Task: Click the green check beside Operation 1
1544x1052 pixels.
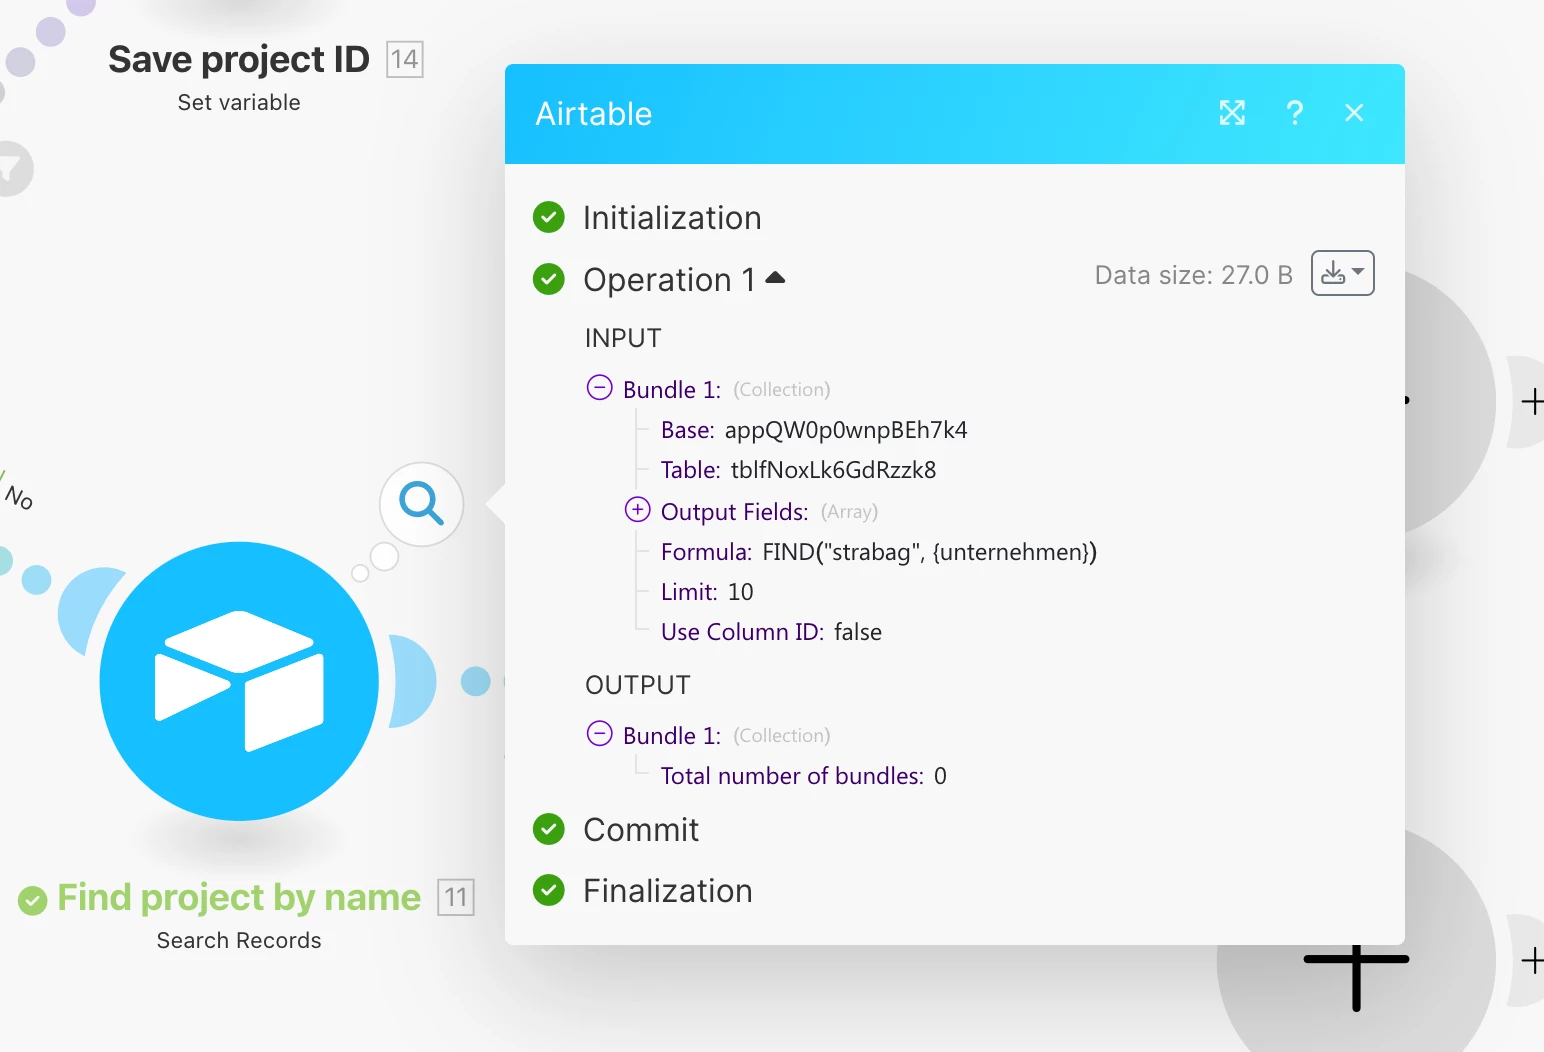Action: 549,279
